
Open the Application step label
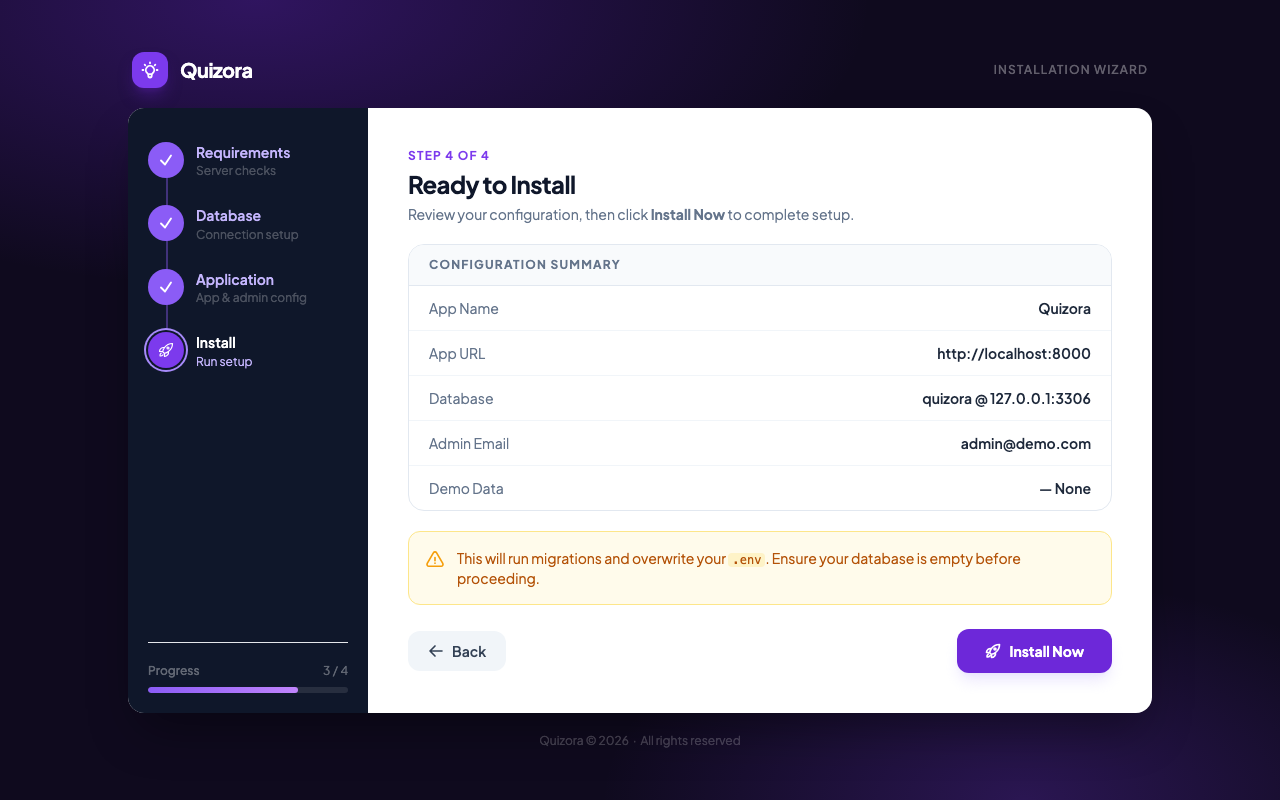click(x=235, y=280)
